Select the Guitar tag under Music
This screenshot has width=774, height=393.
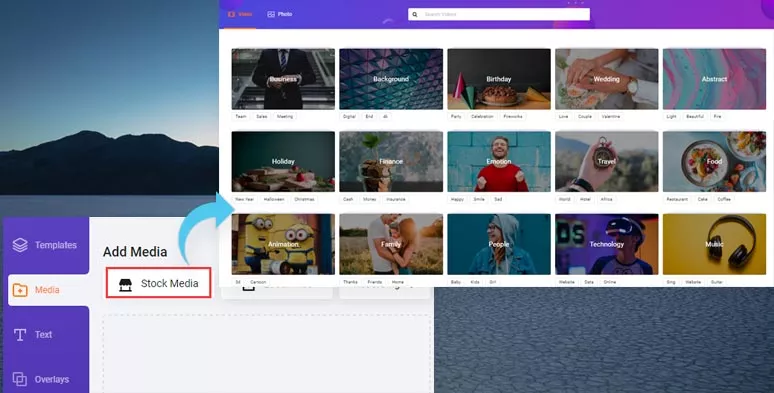(x=717, y=282)
